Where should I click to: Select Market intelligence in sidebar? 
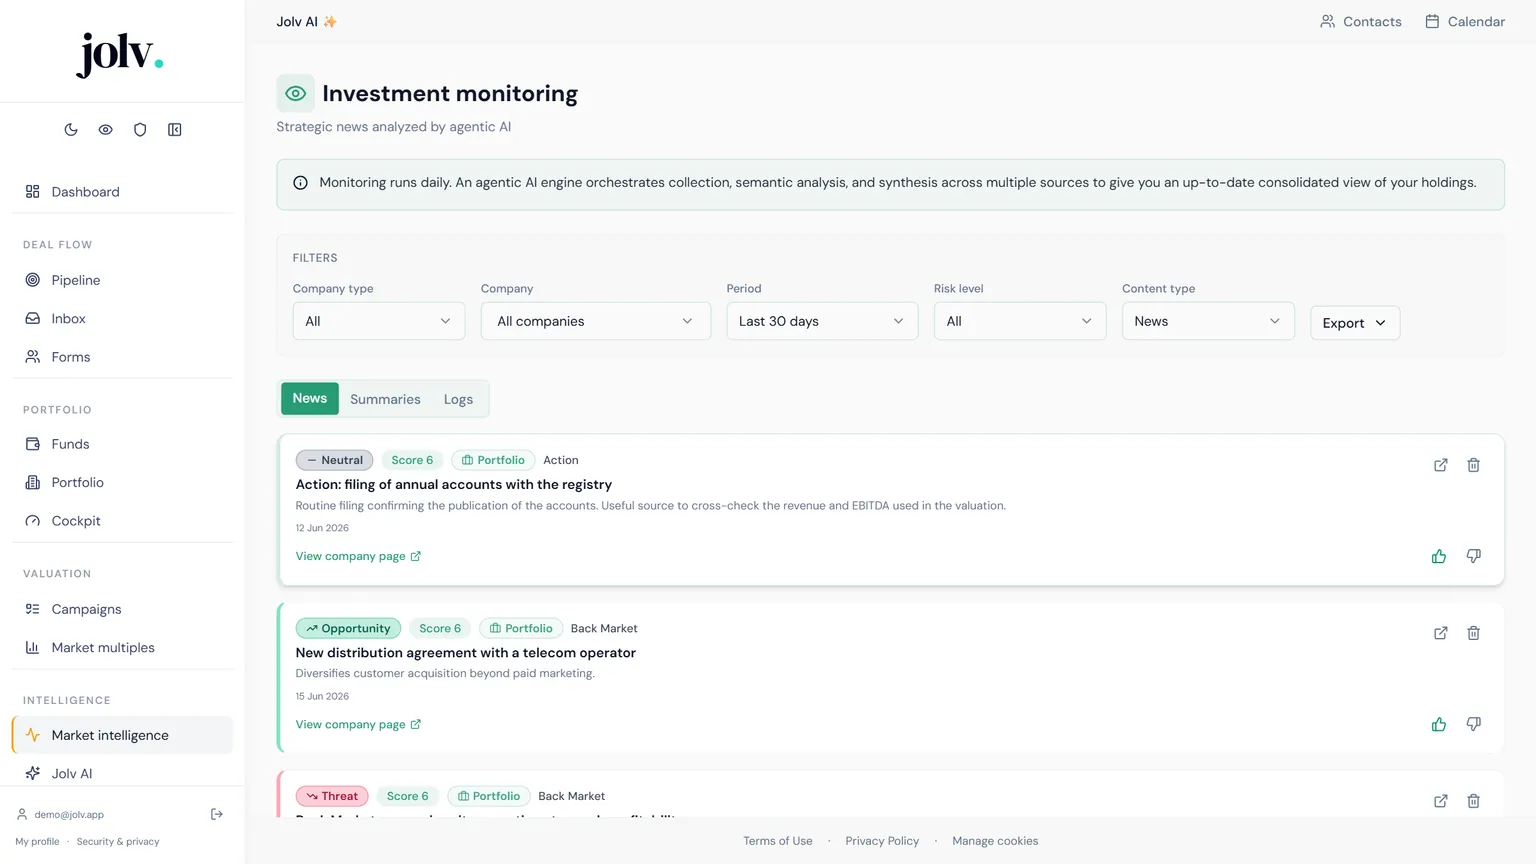pyautogui.click(x=122, y=735)
